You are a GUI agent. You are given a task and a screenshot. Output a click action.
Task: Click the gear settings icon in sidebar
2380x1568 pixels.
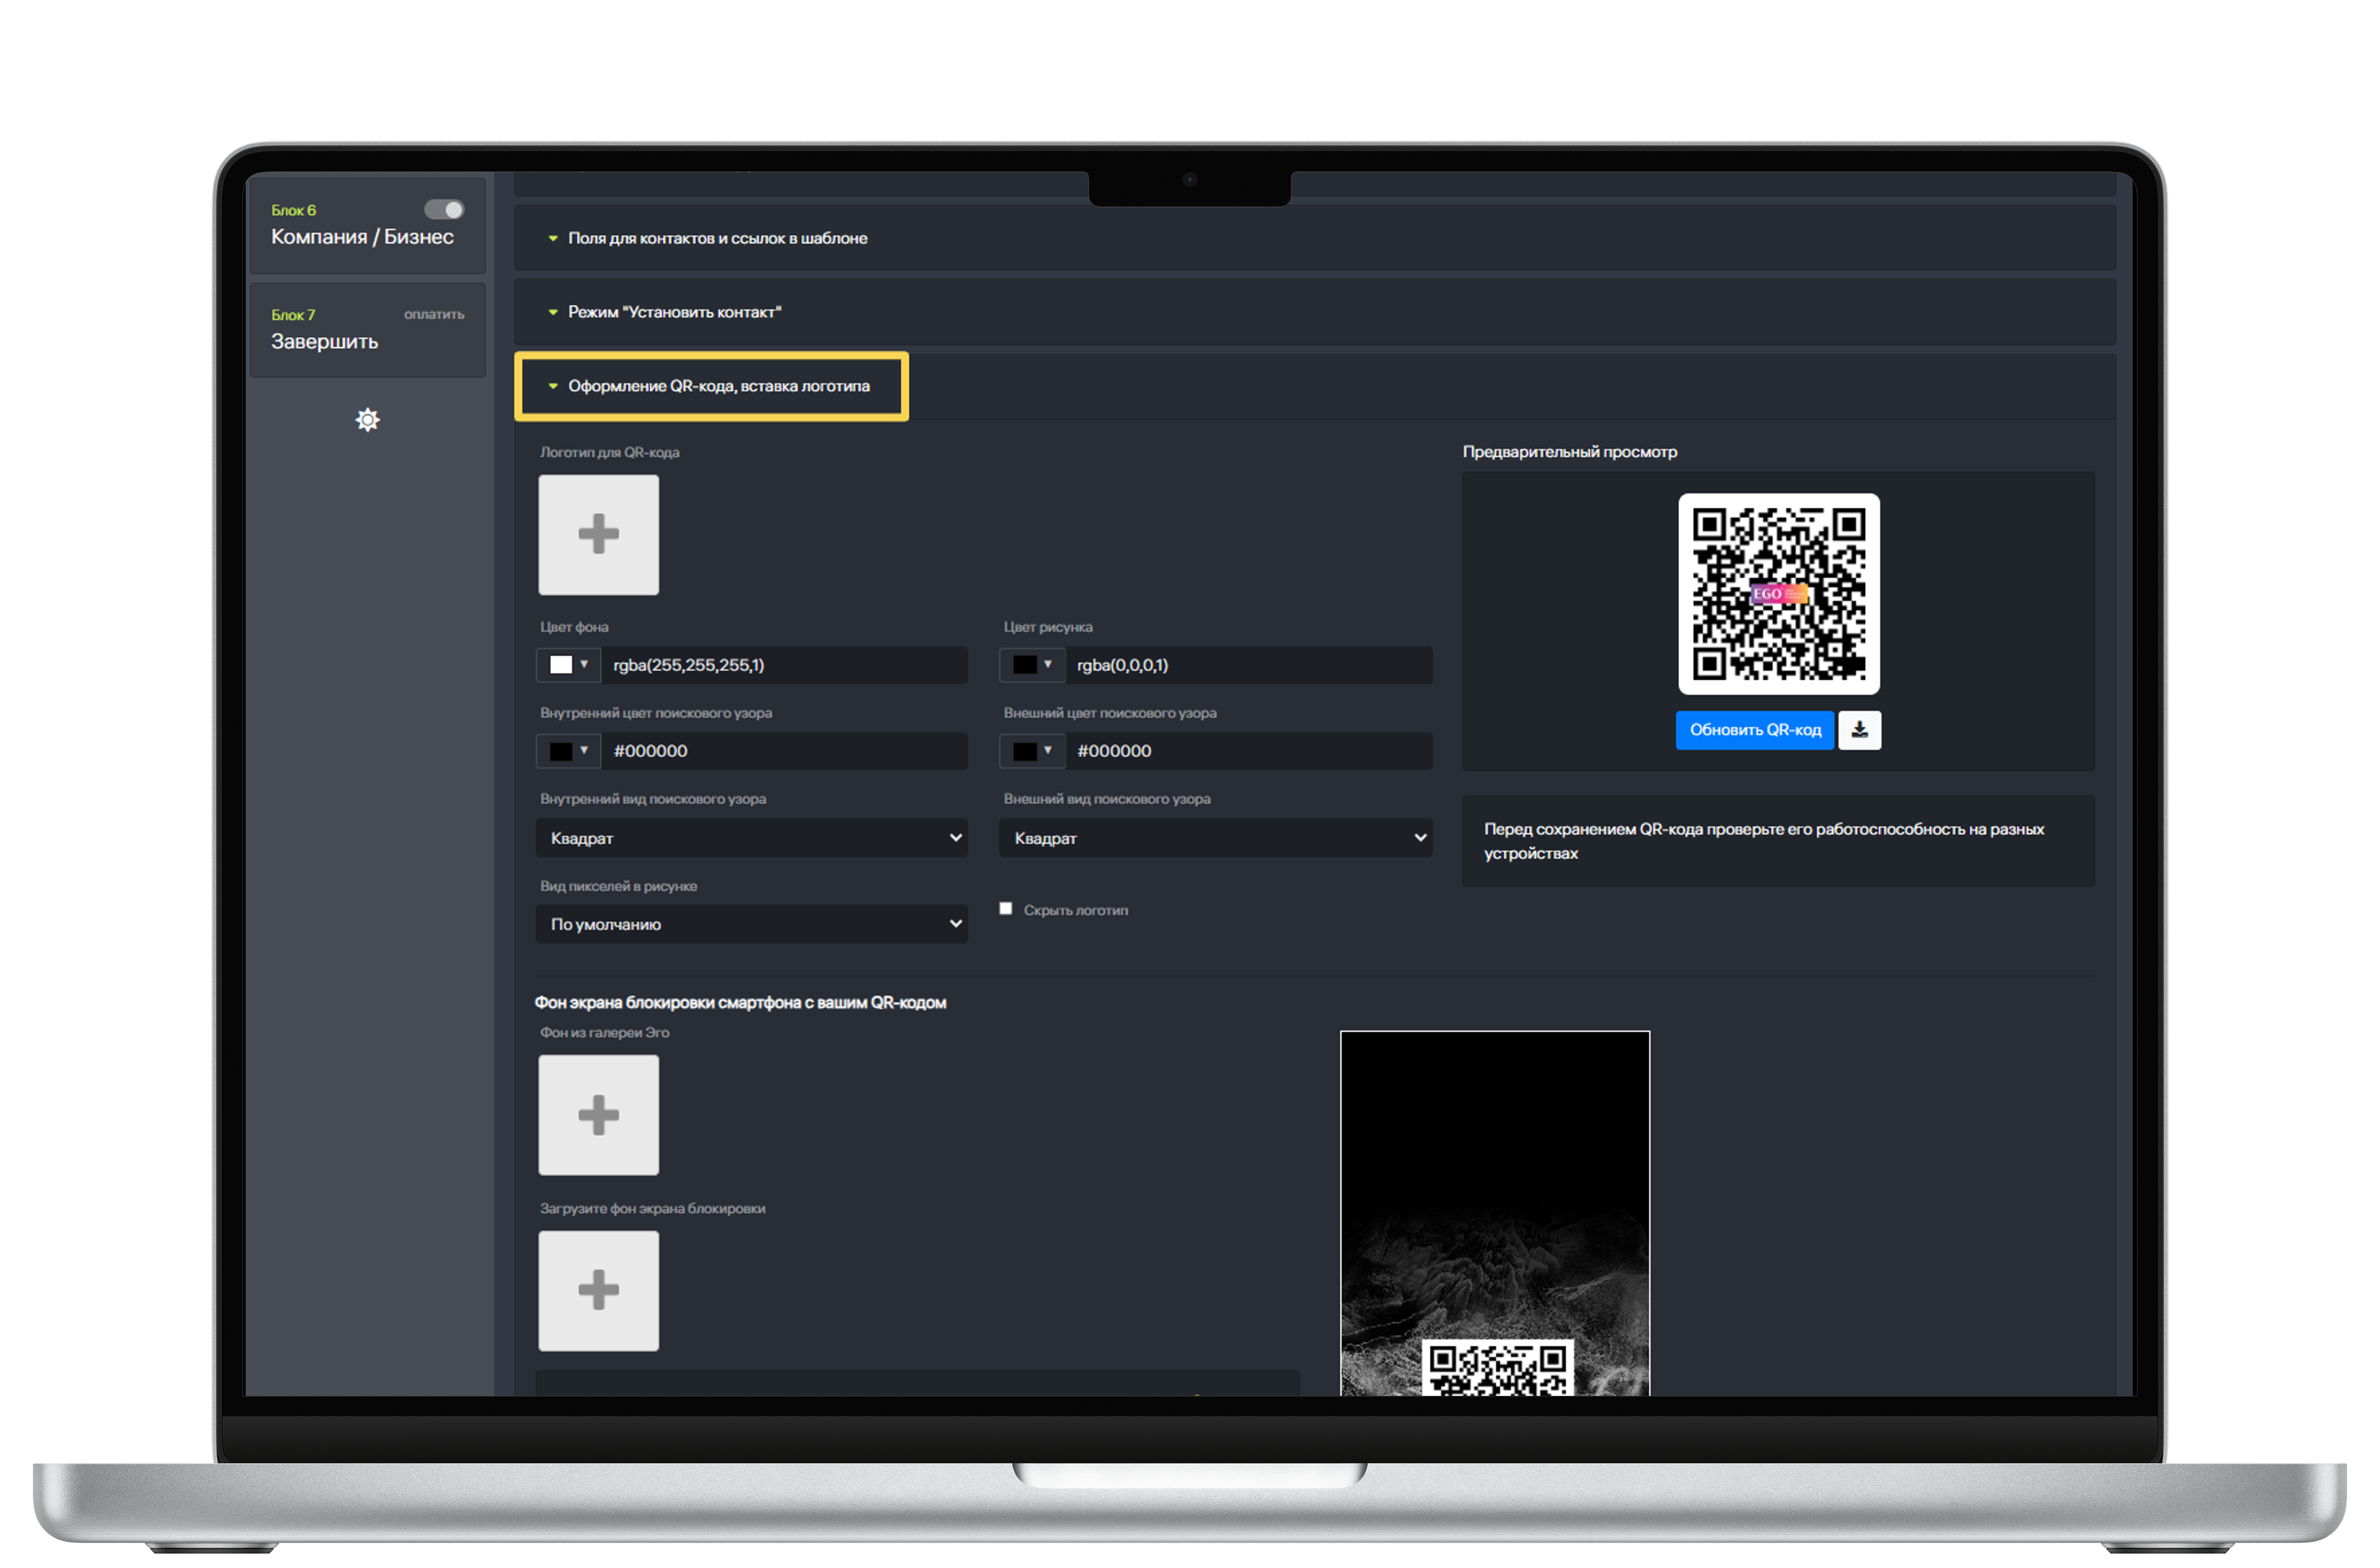click(367, 419)
